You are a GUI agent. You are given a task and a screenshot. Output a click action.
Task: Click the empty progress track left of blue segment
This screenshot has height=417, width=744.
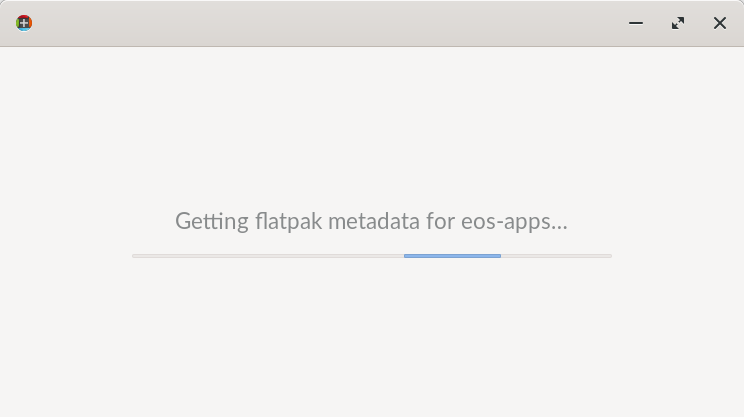coord(268,256)
